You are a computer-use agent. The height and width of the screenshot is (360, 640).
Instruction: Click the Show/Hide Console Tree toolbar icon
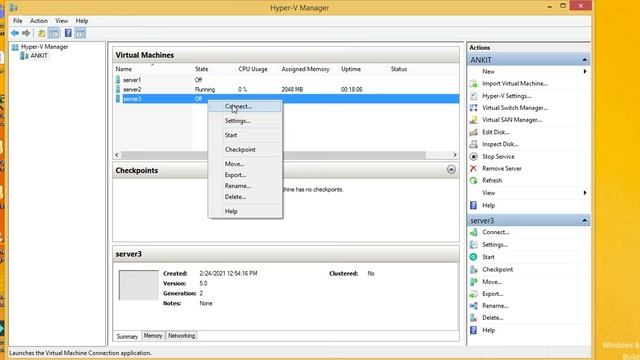pyautogui.click(x=53, y=33)
